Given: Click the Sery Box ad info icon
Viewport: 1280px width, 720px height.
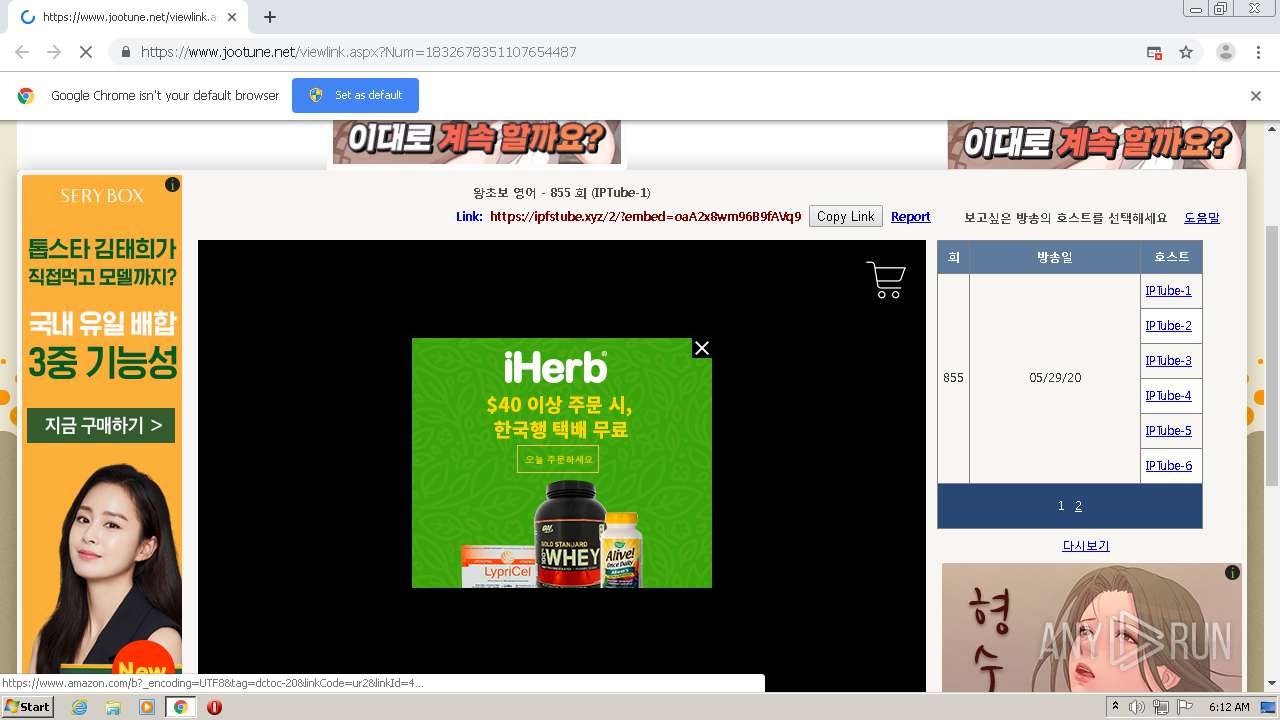Looking at the screenshot, I should (x=172, y=185).
